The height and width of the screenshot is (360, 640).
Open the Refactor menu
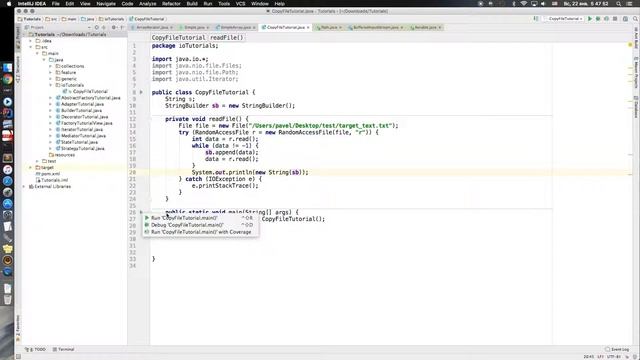[x=171, y=3]
